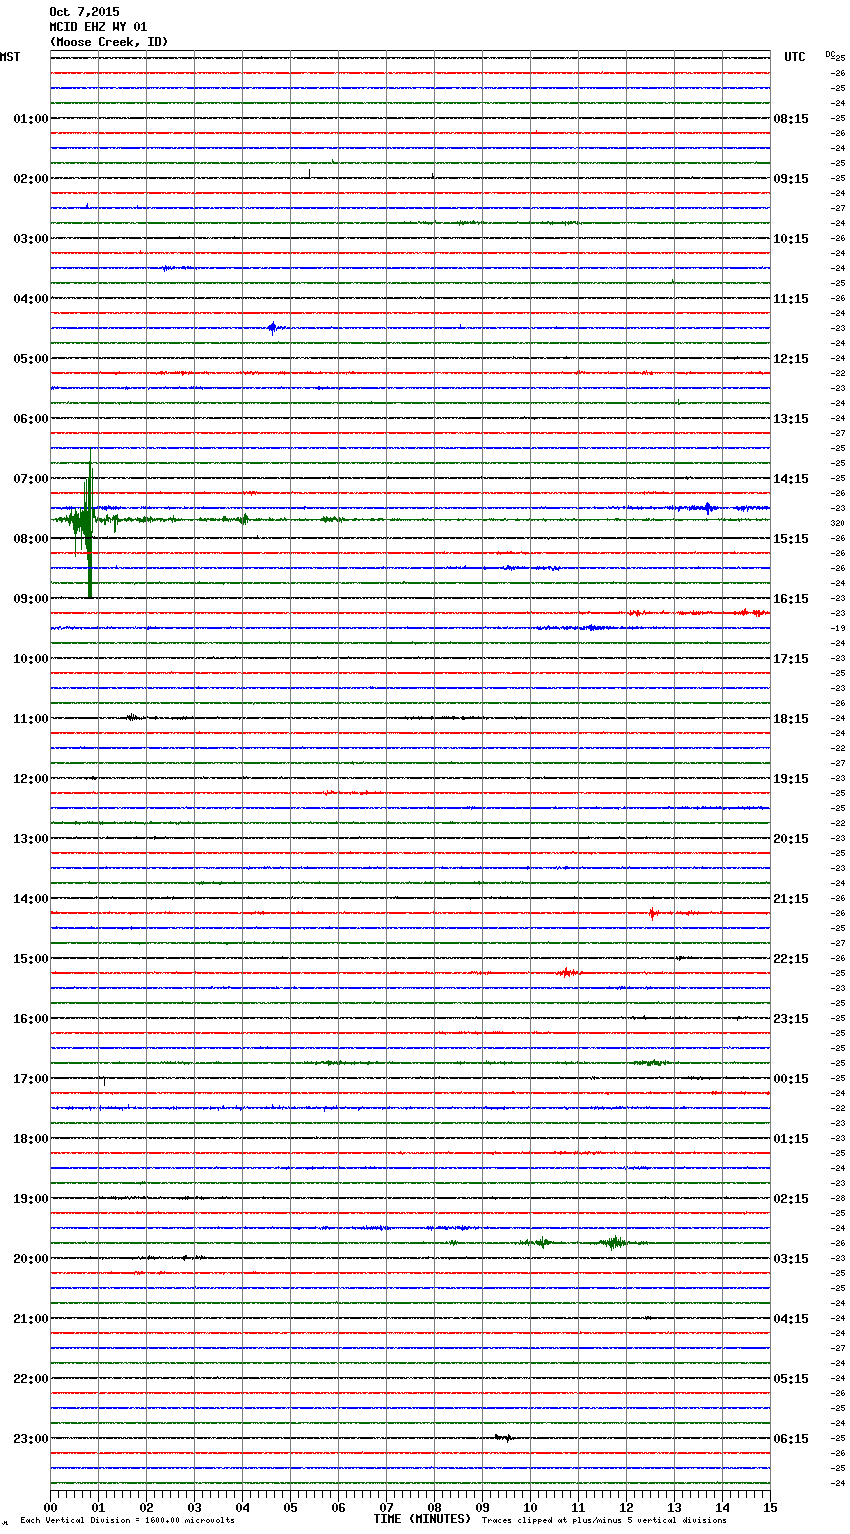The height and width of the screenshot is (1534, 850).
Task: Select the '08:15' UTC row label
Action: pyautogui.click(x=791, y=118)
